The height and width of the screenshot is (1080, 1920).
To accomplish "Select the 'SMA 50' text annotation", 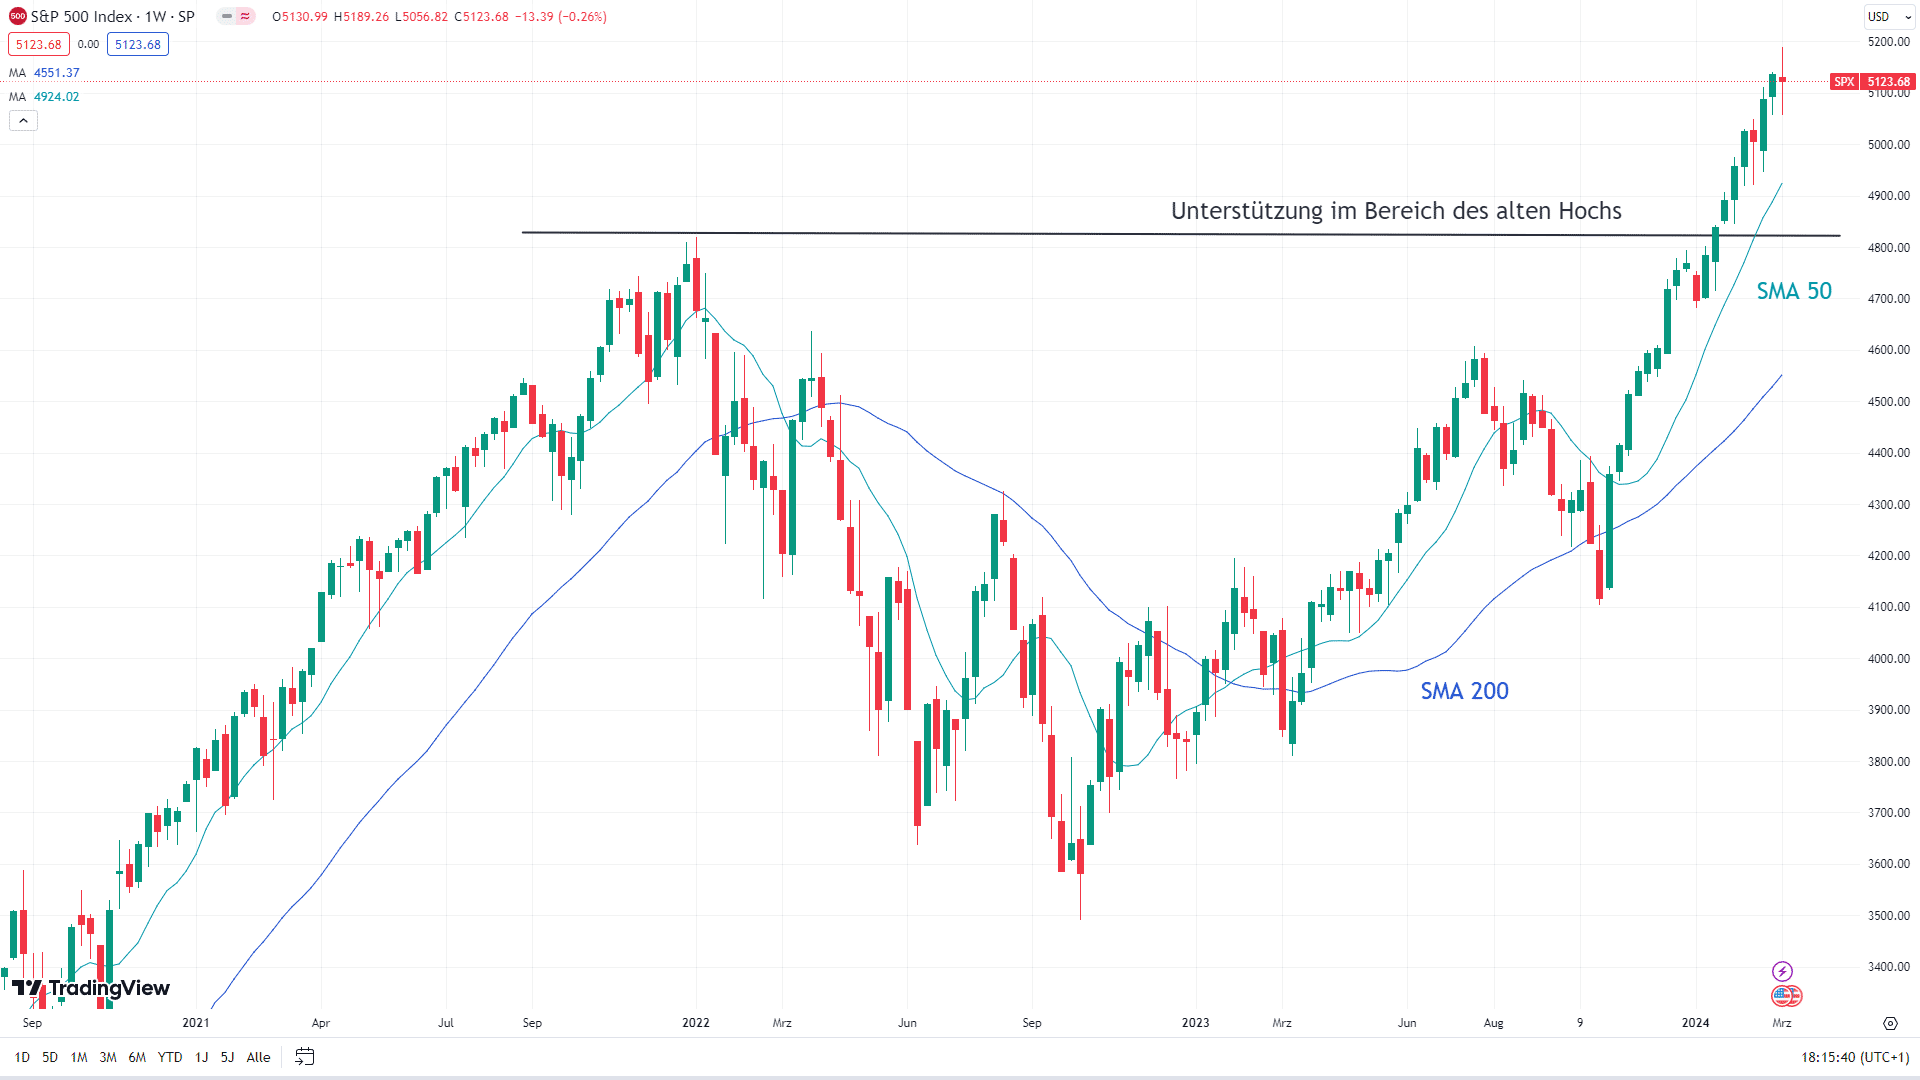I will pos(1794,291).
